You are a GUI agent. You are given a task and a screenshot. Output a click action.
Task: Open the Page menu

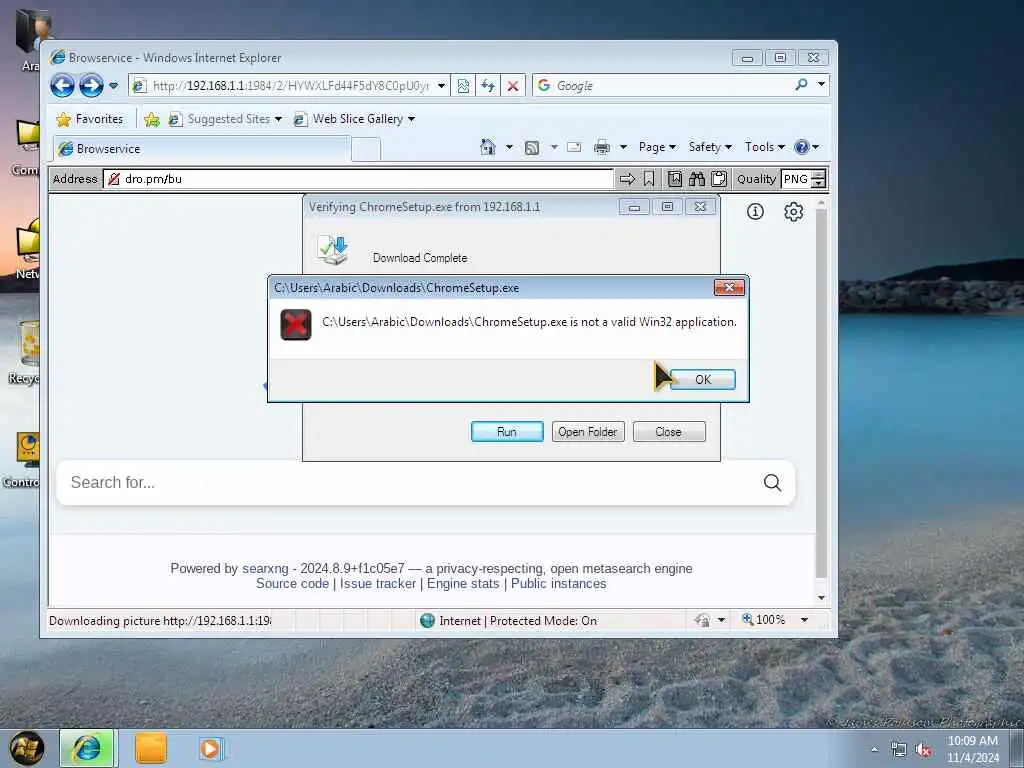[657, 147]
